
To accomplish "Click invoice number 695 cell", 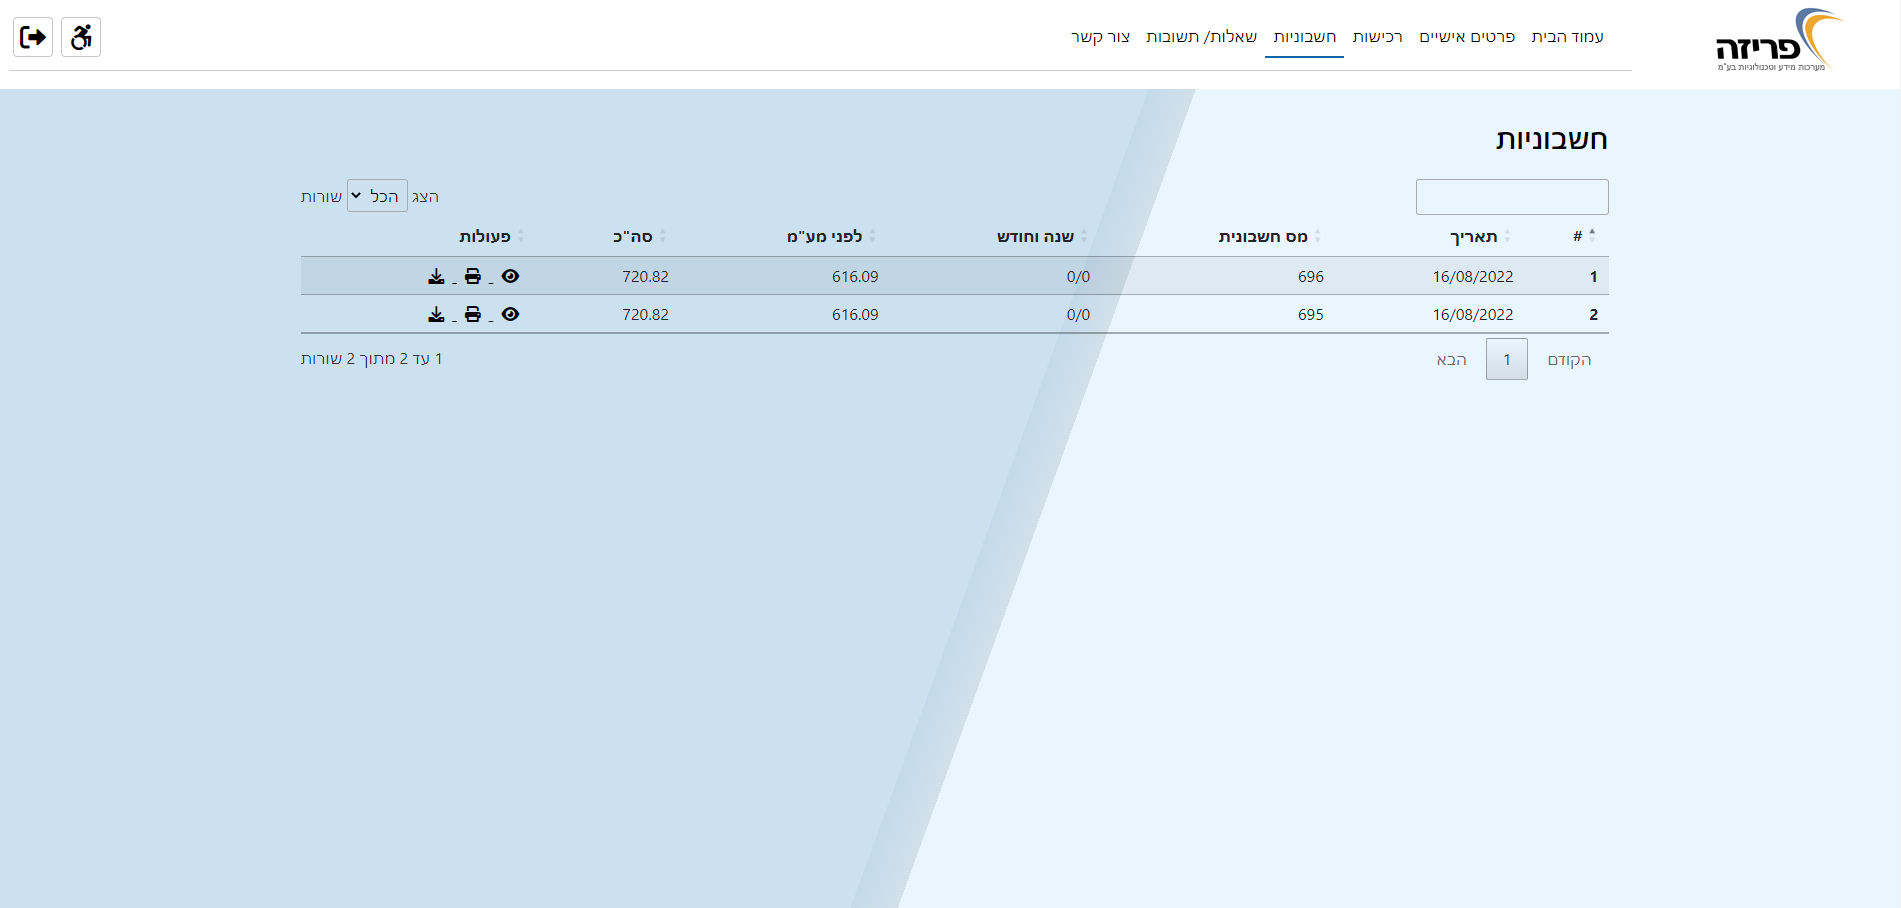I will [1310, 315].
